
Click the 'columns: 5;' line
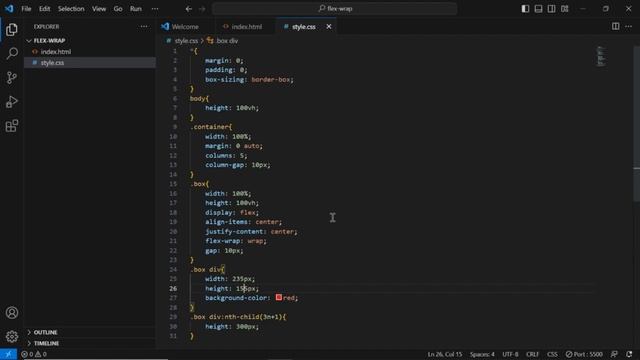[x=226, y=156]
